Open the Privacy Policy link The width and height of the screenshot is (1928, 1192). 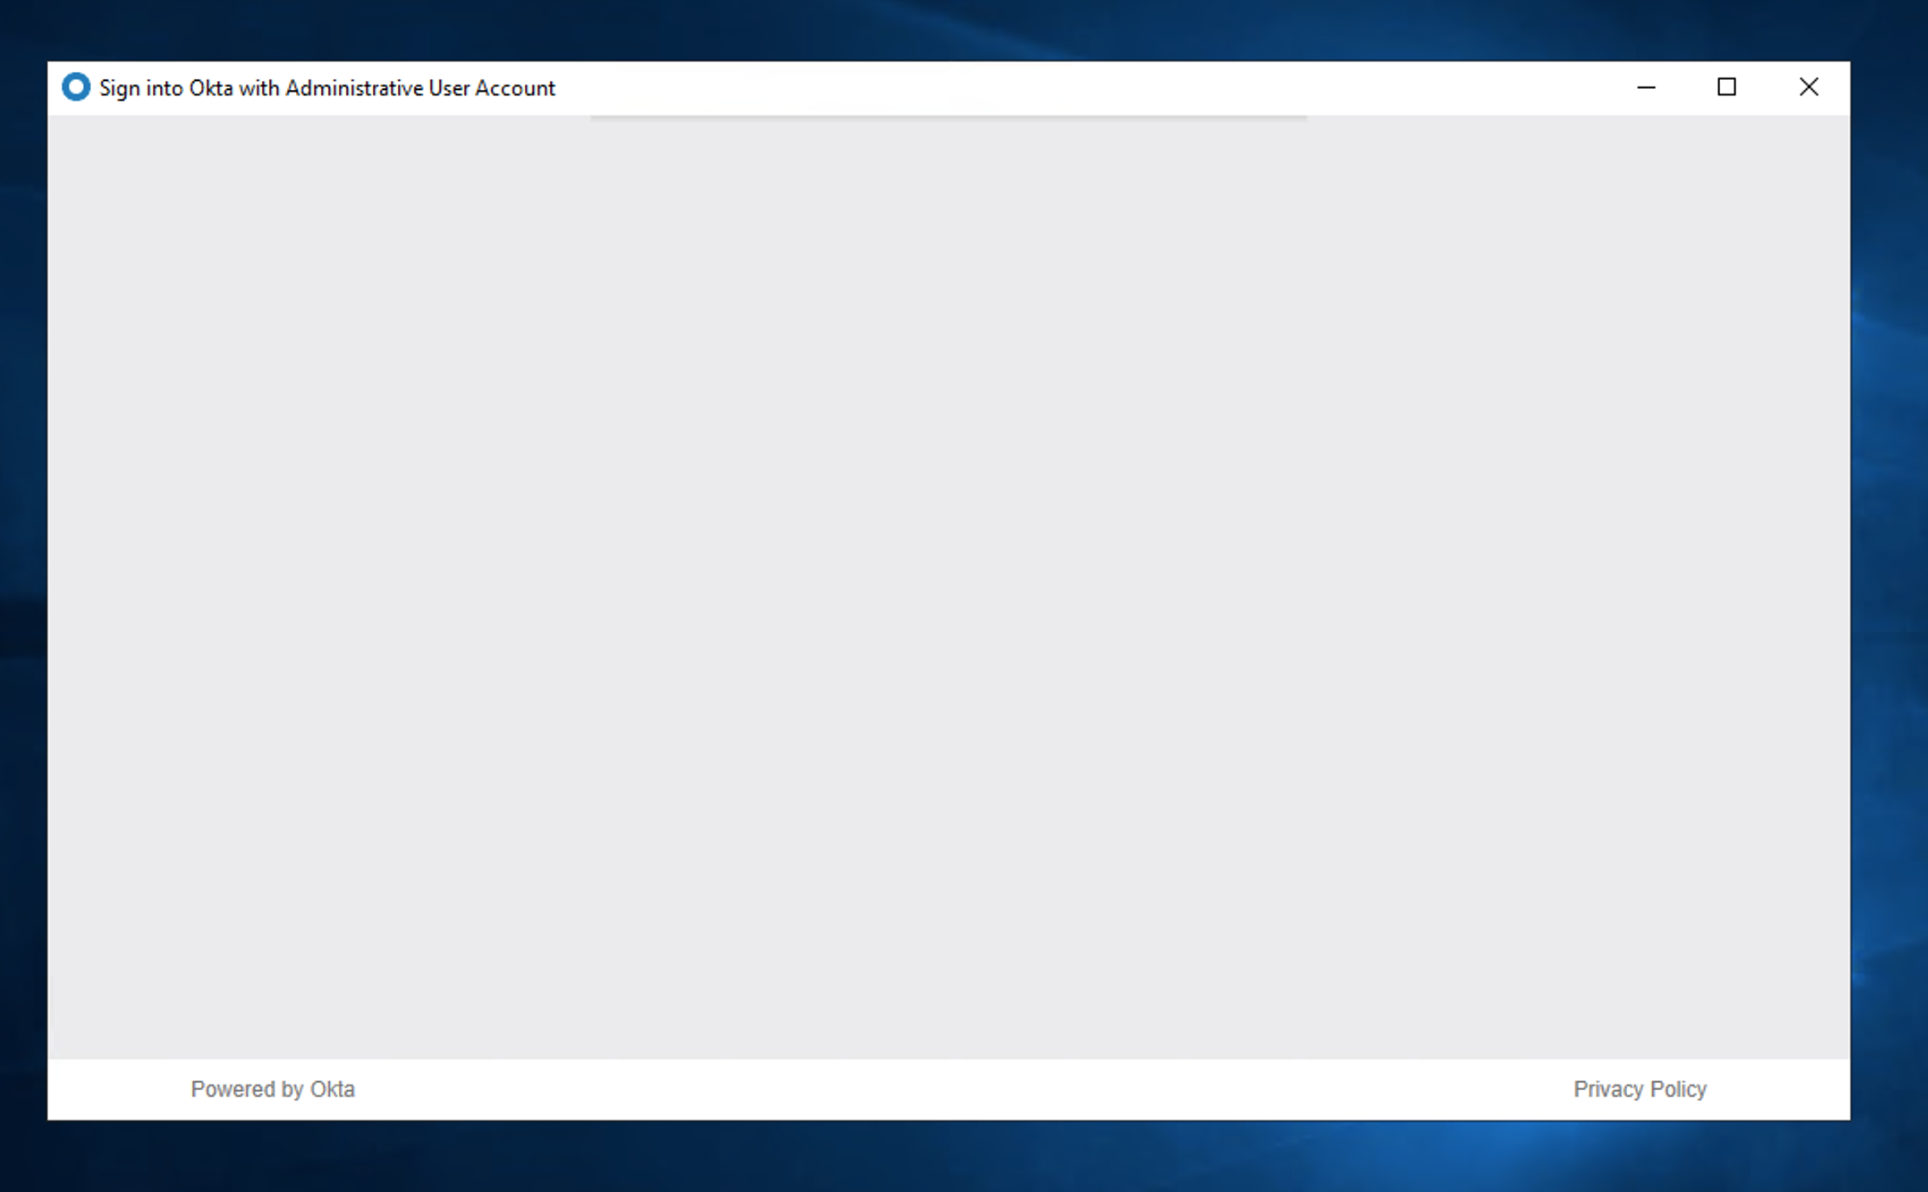(x=1640, y=1089)
